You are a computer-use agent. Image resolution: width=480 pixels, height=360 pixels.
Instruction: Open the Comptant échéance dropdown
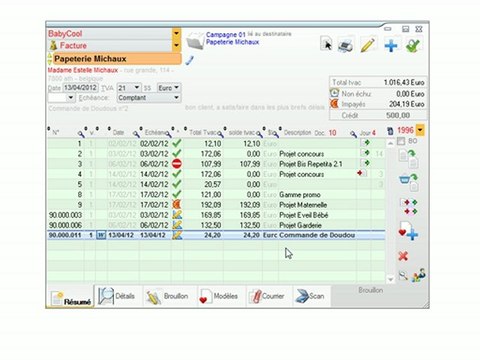point(177,98)
